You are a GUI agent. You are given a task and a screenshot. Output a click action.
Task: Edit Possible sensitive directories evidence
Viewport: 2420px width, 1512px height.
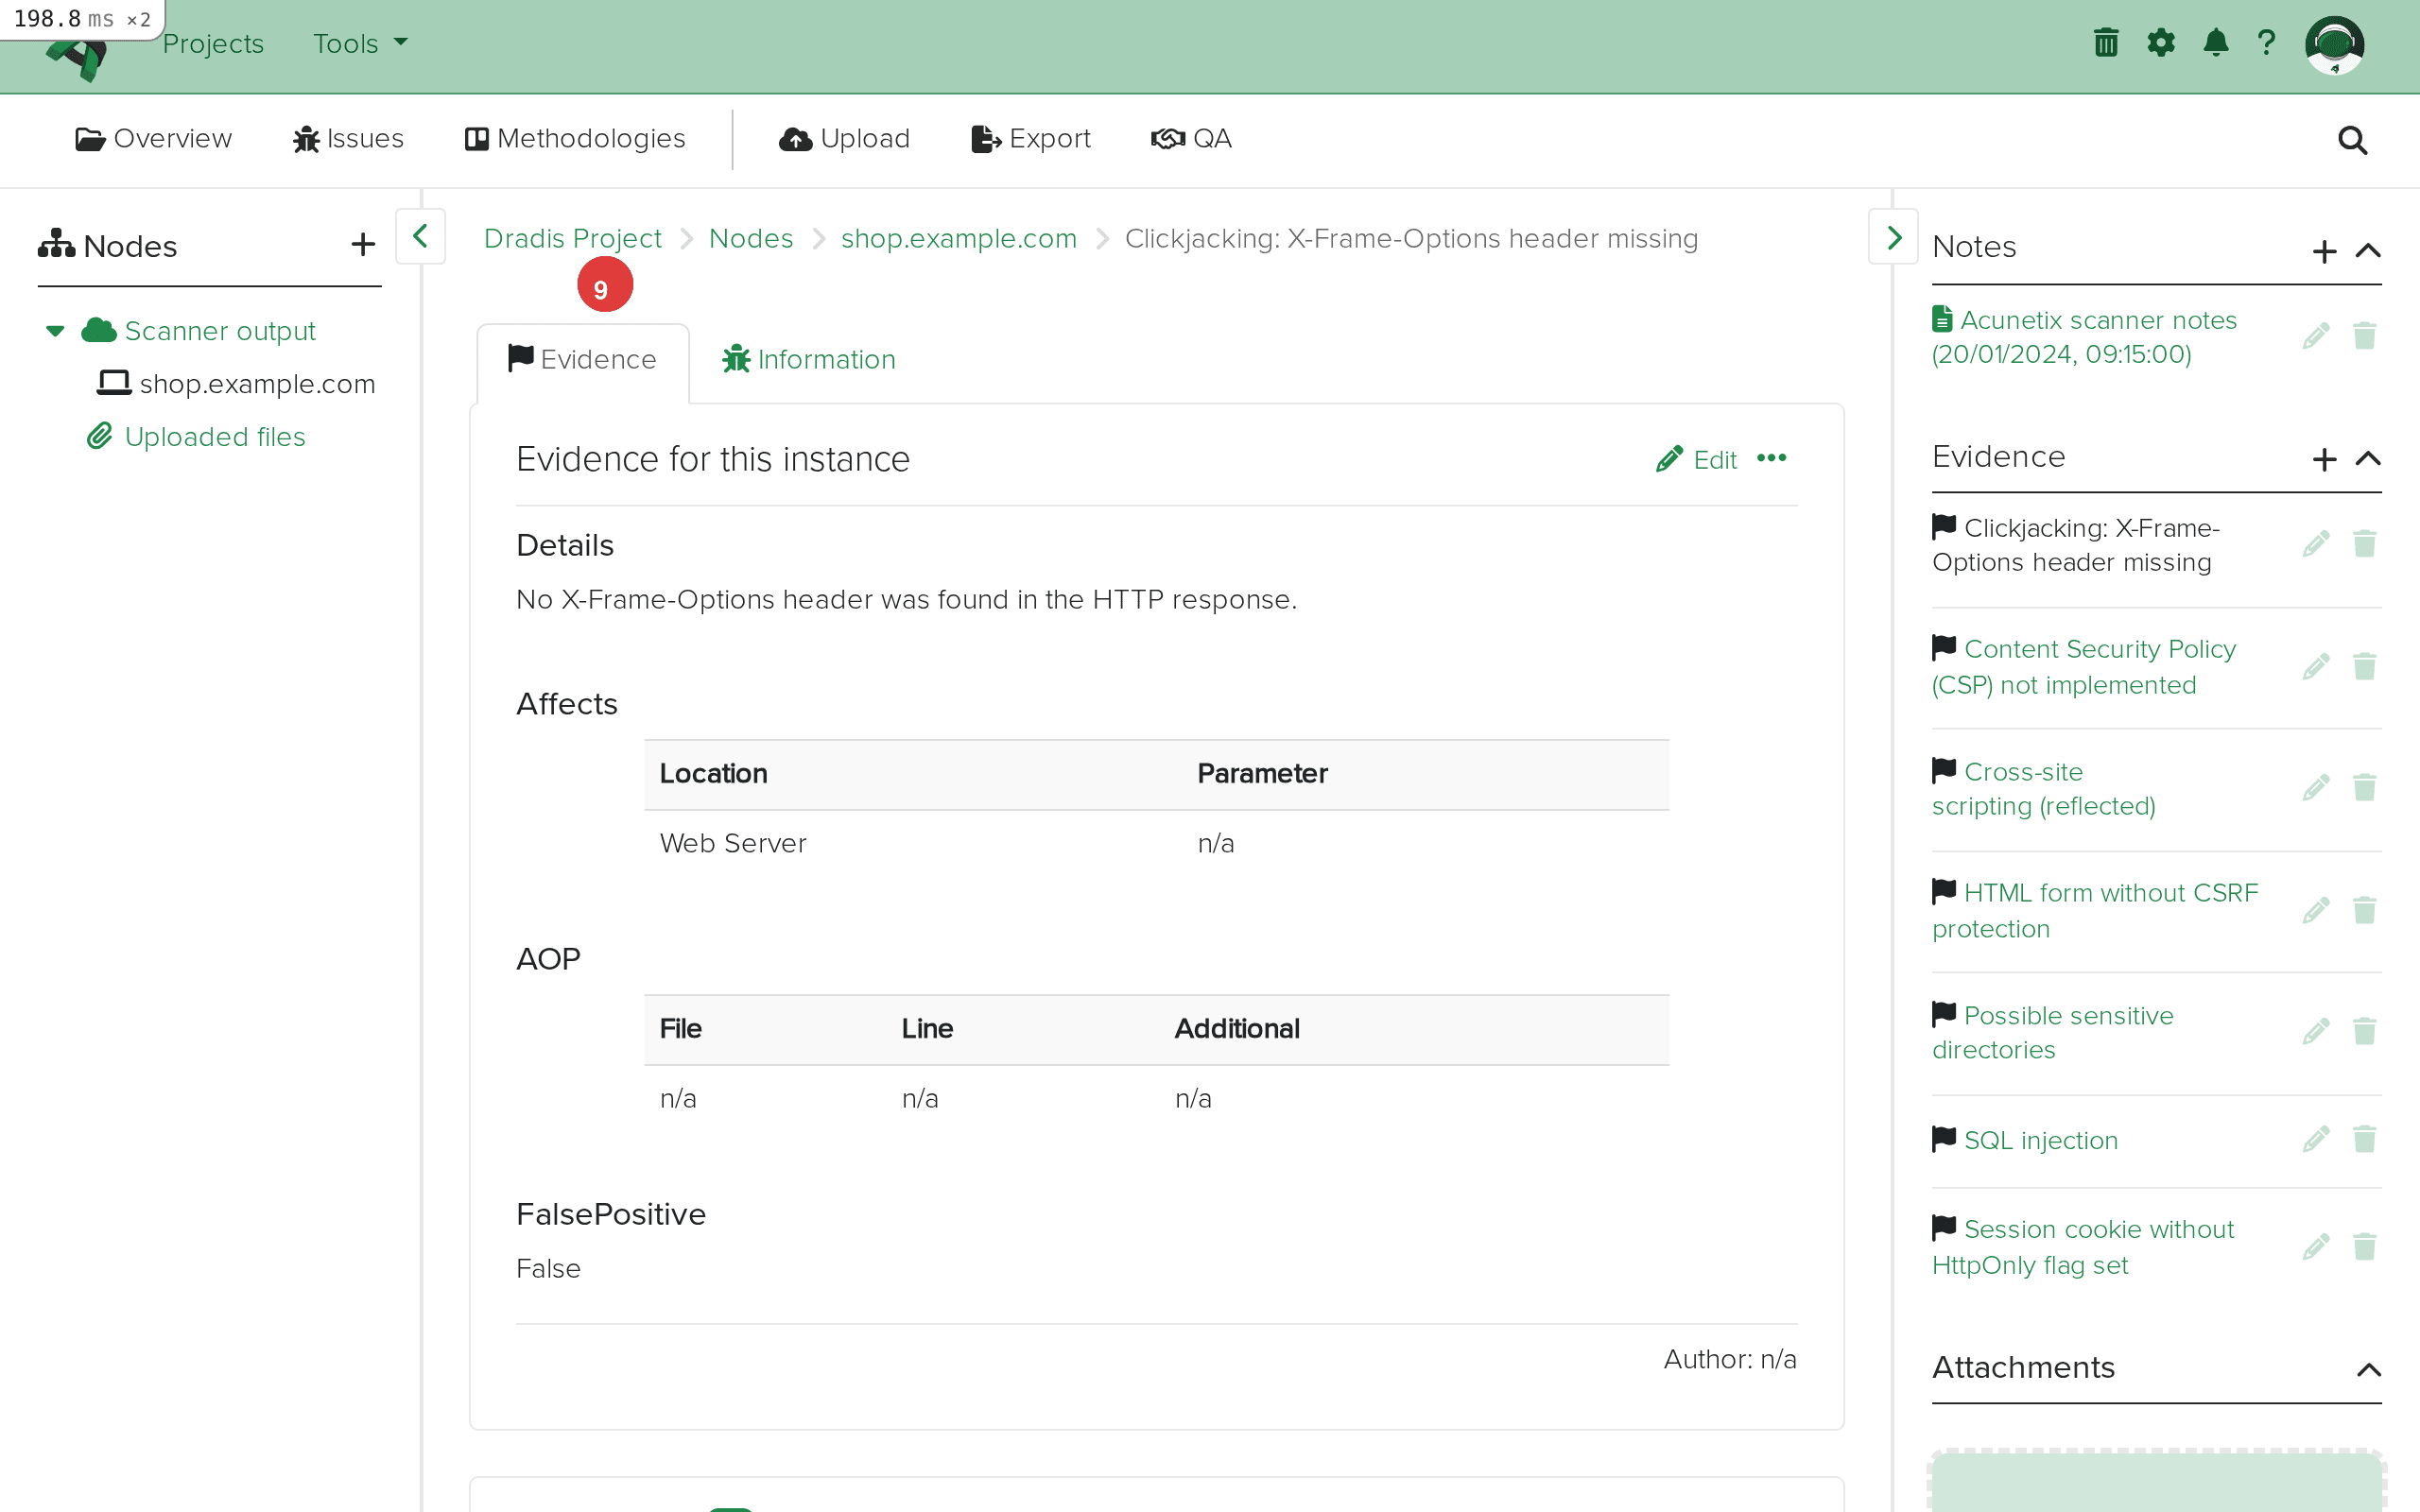[x=2315, y=1032]
